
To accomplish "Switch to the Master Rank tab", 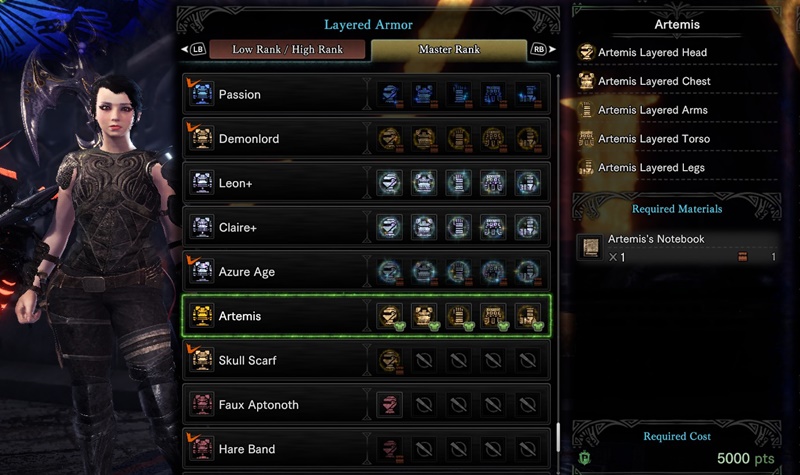I will pos(449,49).
